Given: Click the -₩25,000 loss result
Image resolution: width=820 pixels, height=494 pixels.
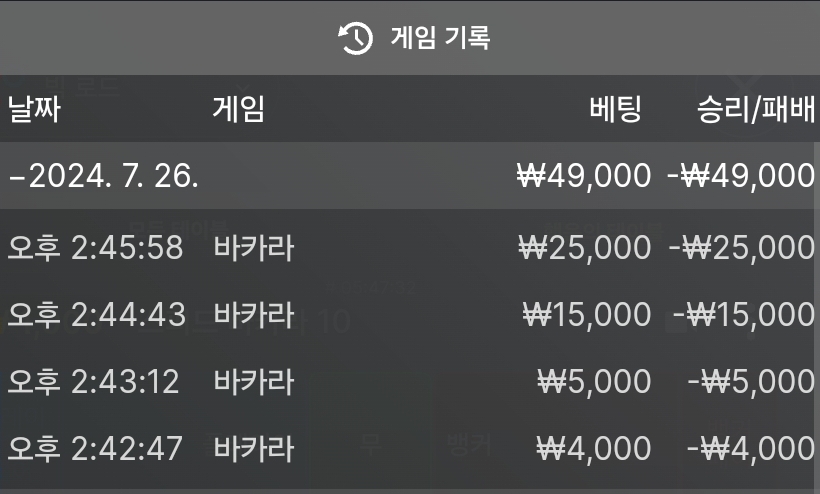Looking at the screenshot, I should tap(742, 248).
